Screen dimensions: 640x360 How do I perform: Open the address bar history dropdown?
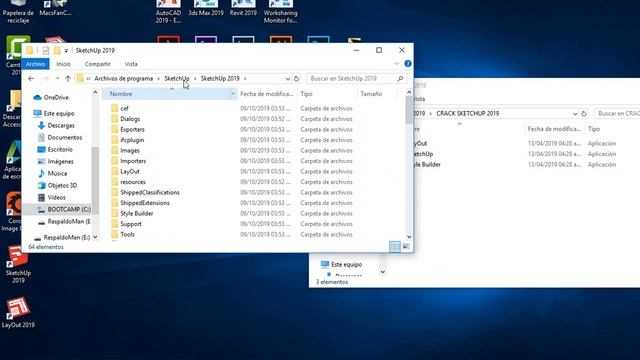tap(288, 78)
